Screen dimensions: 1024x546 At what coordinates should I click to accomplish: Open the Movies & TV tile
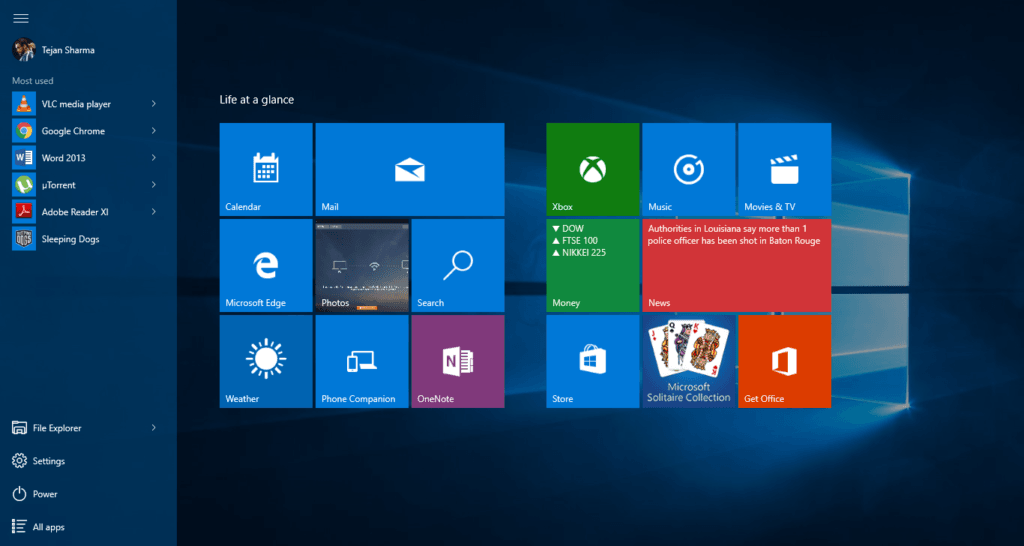click(x=784, y=169)
